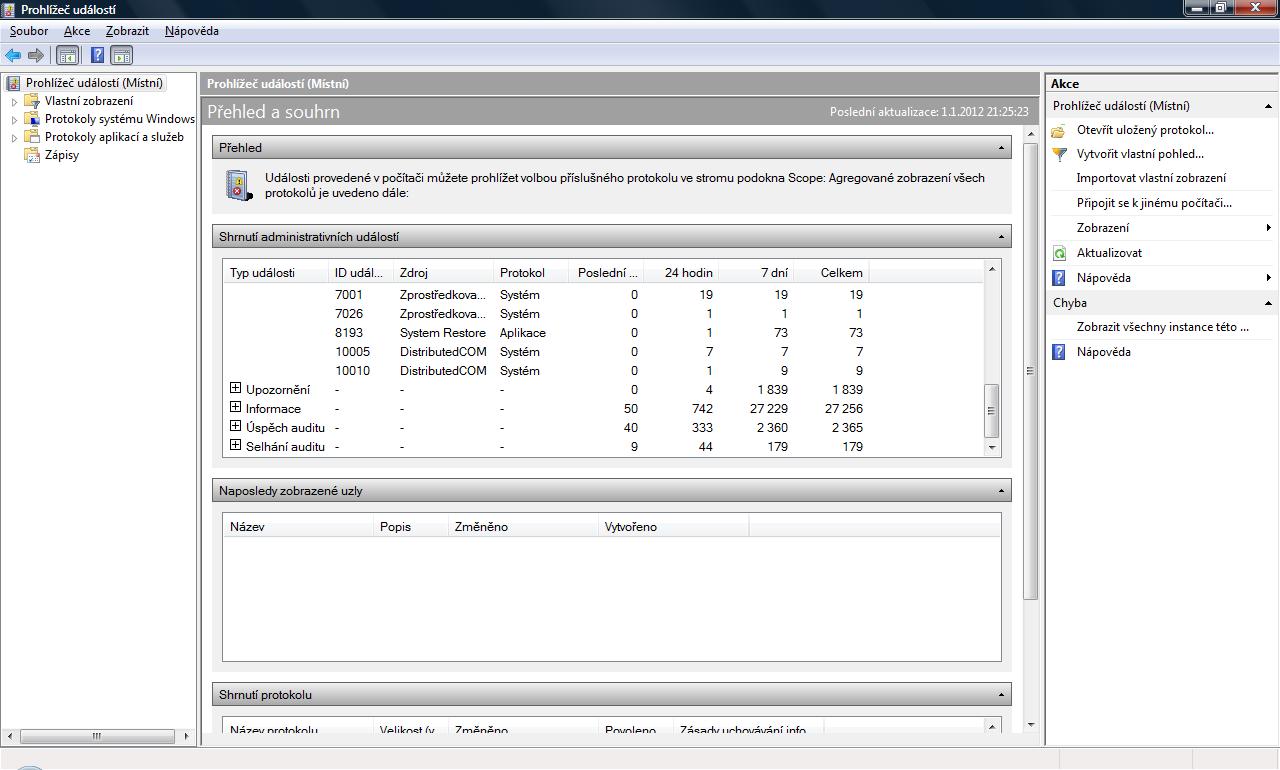Click the Vytvořit vlastní pohled filter icon
This screenshot has height=770, width=1280.
(x=1059, y=154)
